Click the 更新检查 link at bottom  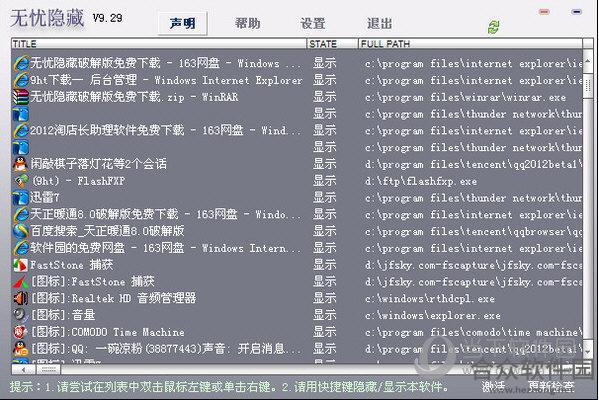(550, 386)
